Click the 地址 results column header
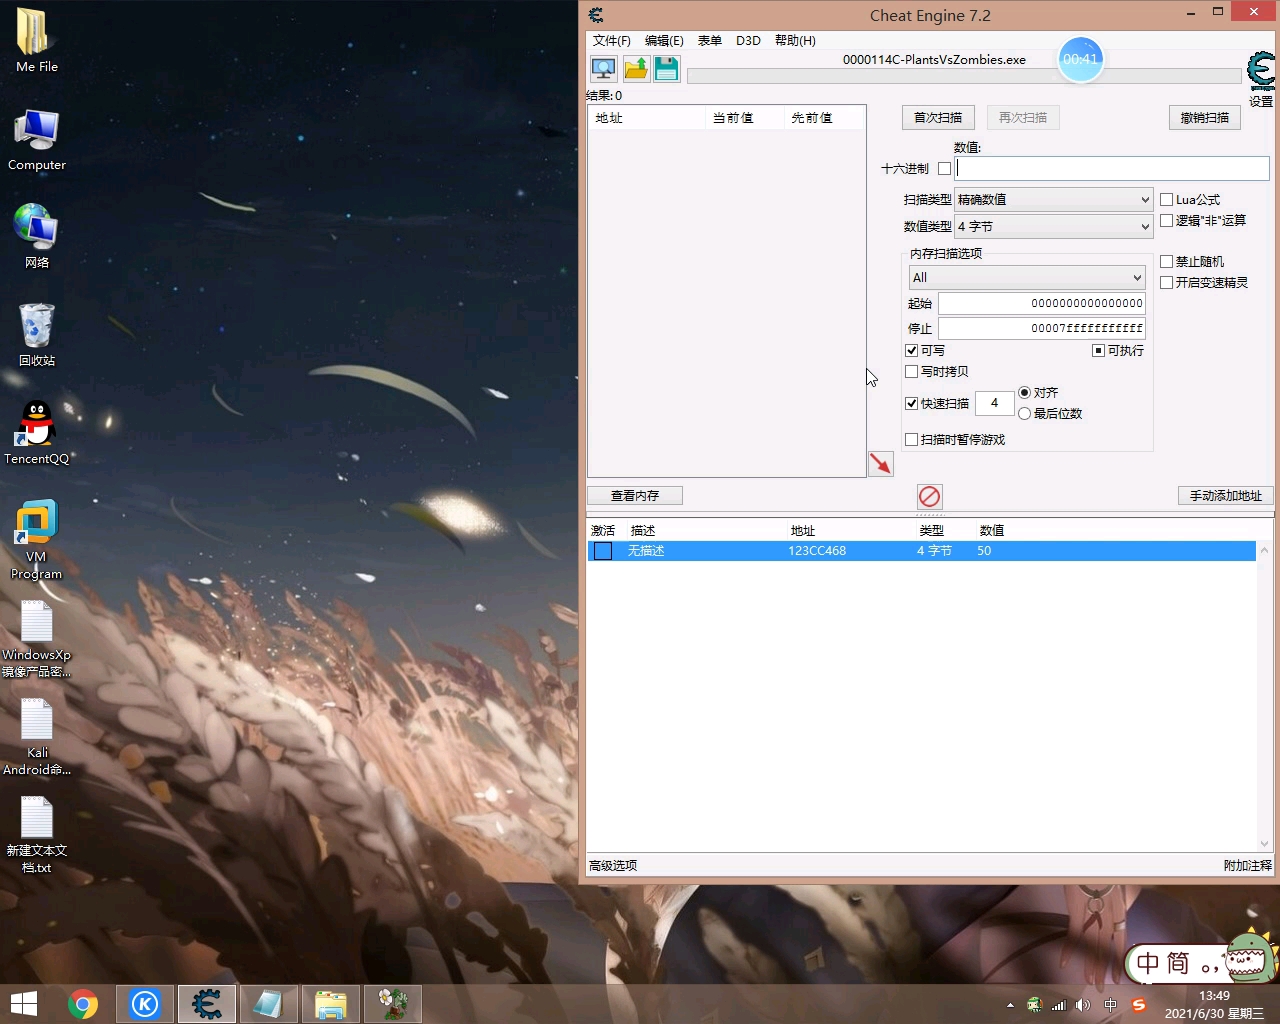The width and height of the screenshot is (1280, 1024). point(646,118)
